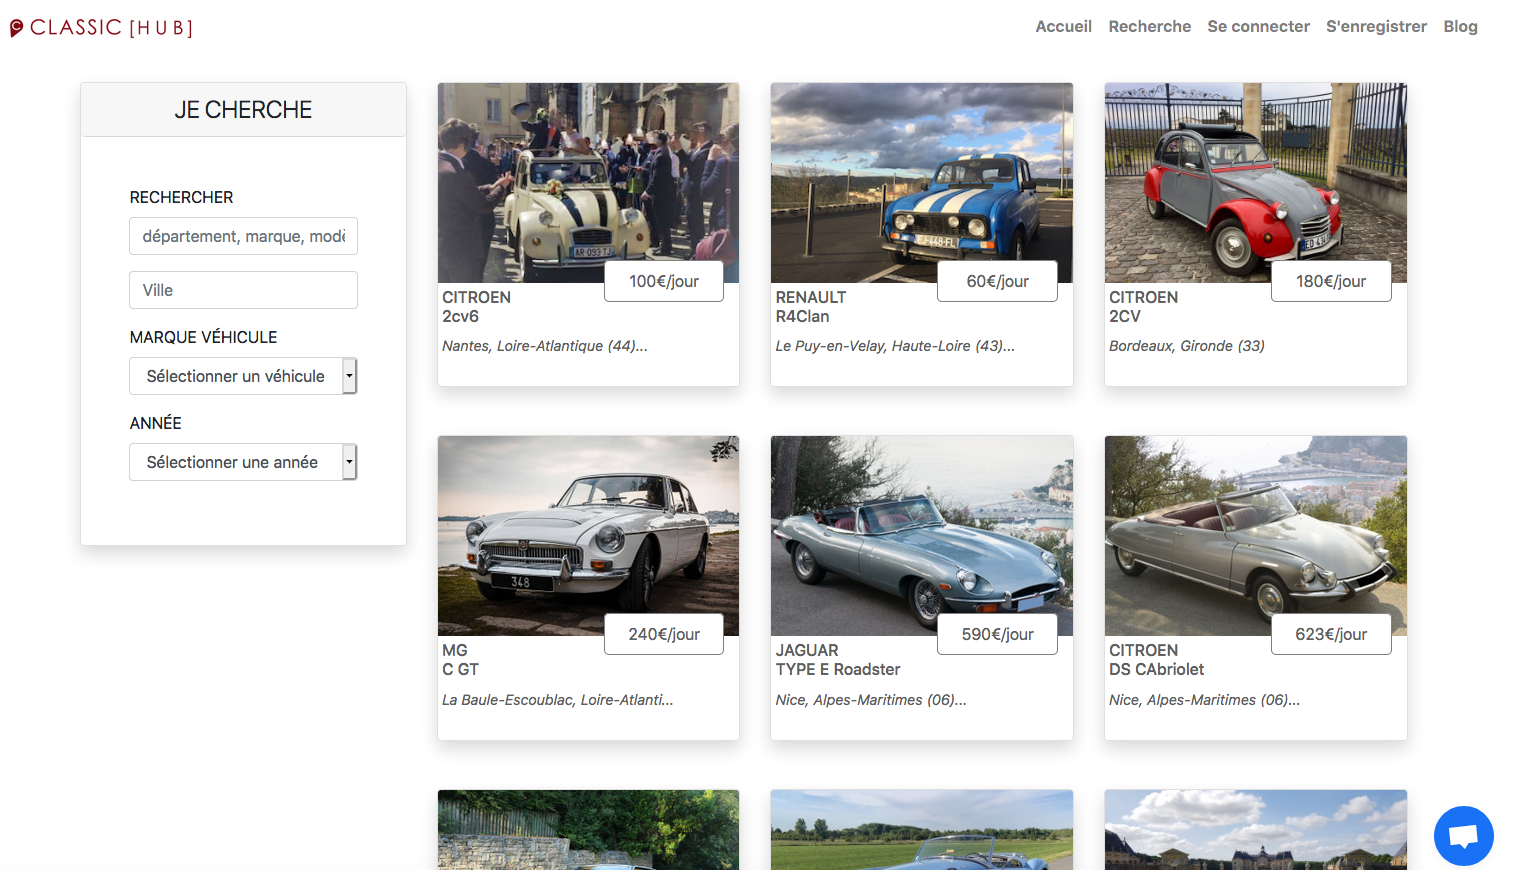Click the 590€/jour price tag
Viewport: 1516px width, 870px height.
pyautogui.click(x=997, y=634)
